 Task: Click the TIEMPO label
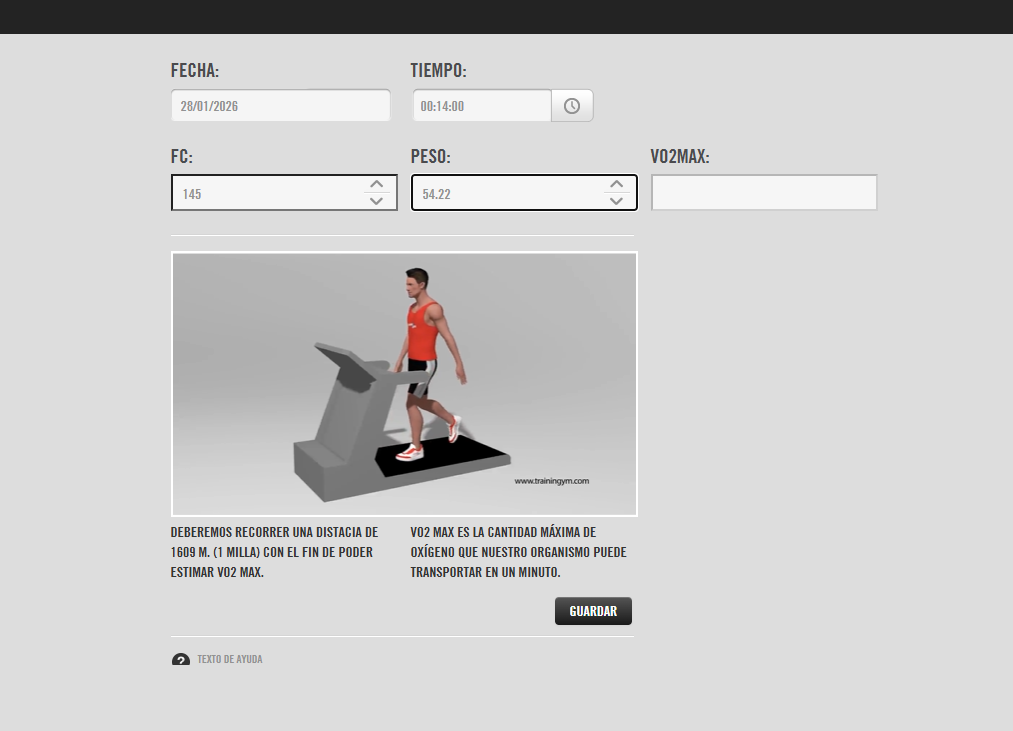pos(438,71)
